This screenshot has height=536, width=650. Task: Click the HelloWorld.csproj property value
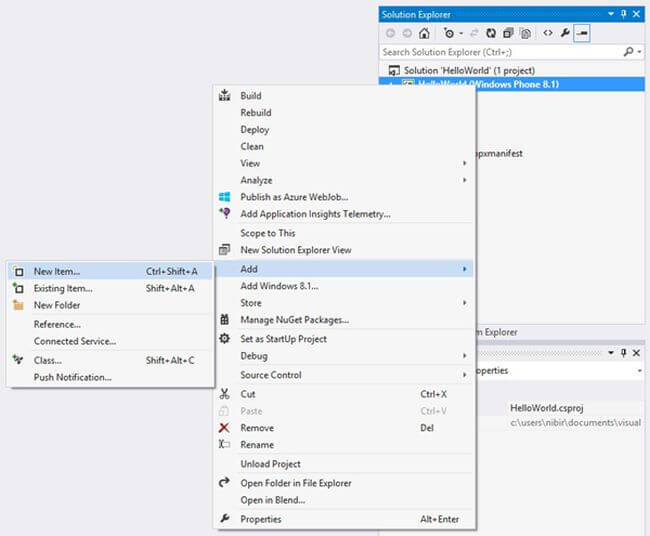(x=546, y=408)
